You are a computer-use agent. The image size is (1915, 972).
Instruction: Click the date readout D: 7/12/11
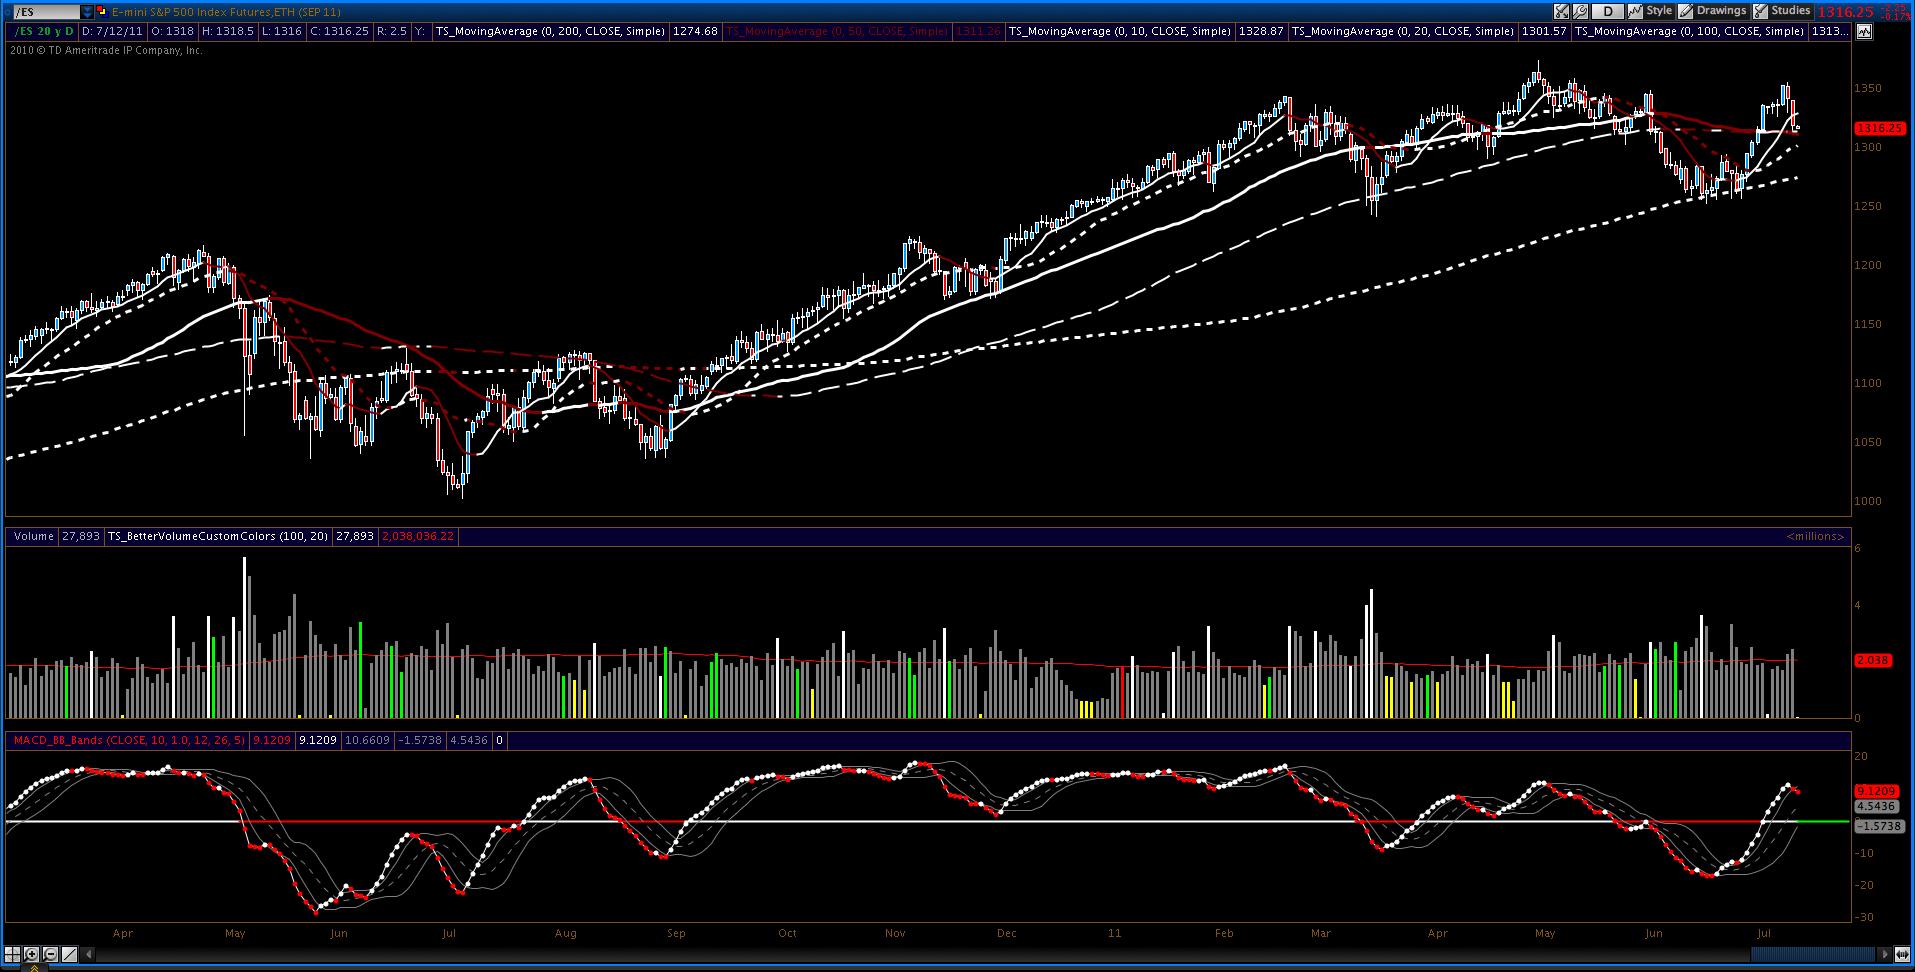(111, 31)
